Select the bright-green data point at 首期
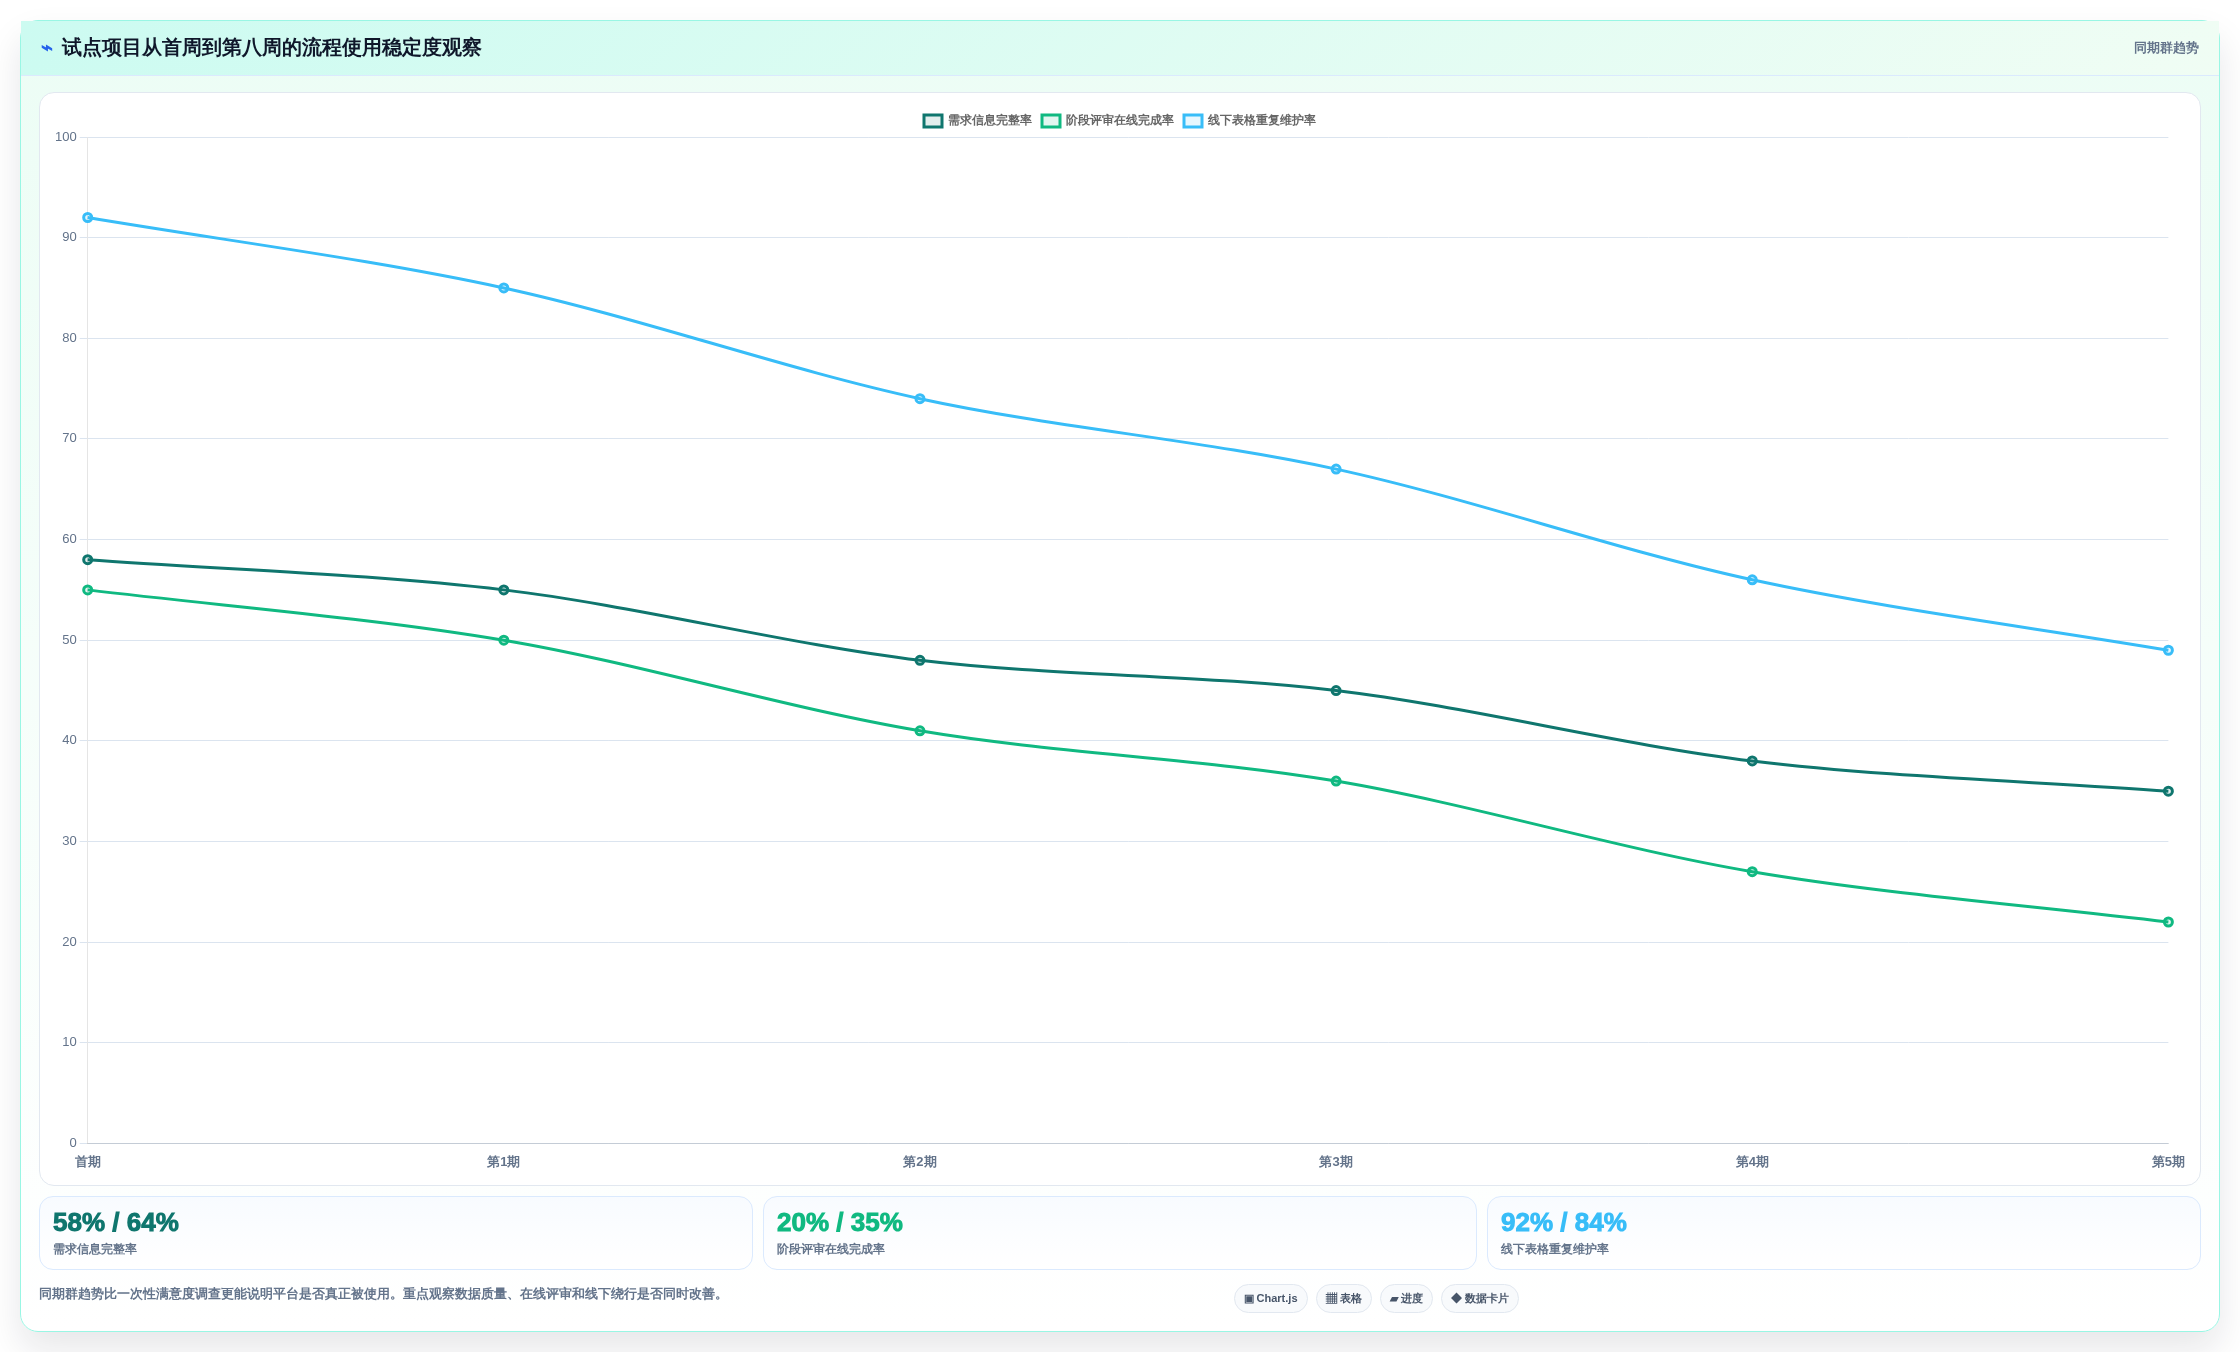This screenshot has height=1352, width=2240. (x=88, y=590)
